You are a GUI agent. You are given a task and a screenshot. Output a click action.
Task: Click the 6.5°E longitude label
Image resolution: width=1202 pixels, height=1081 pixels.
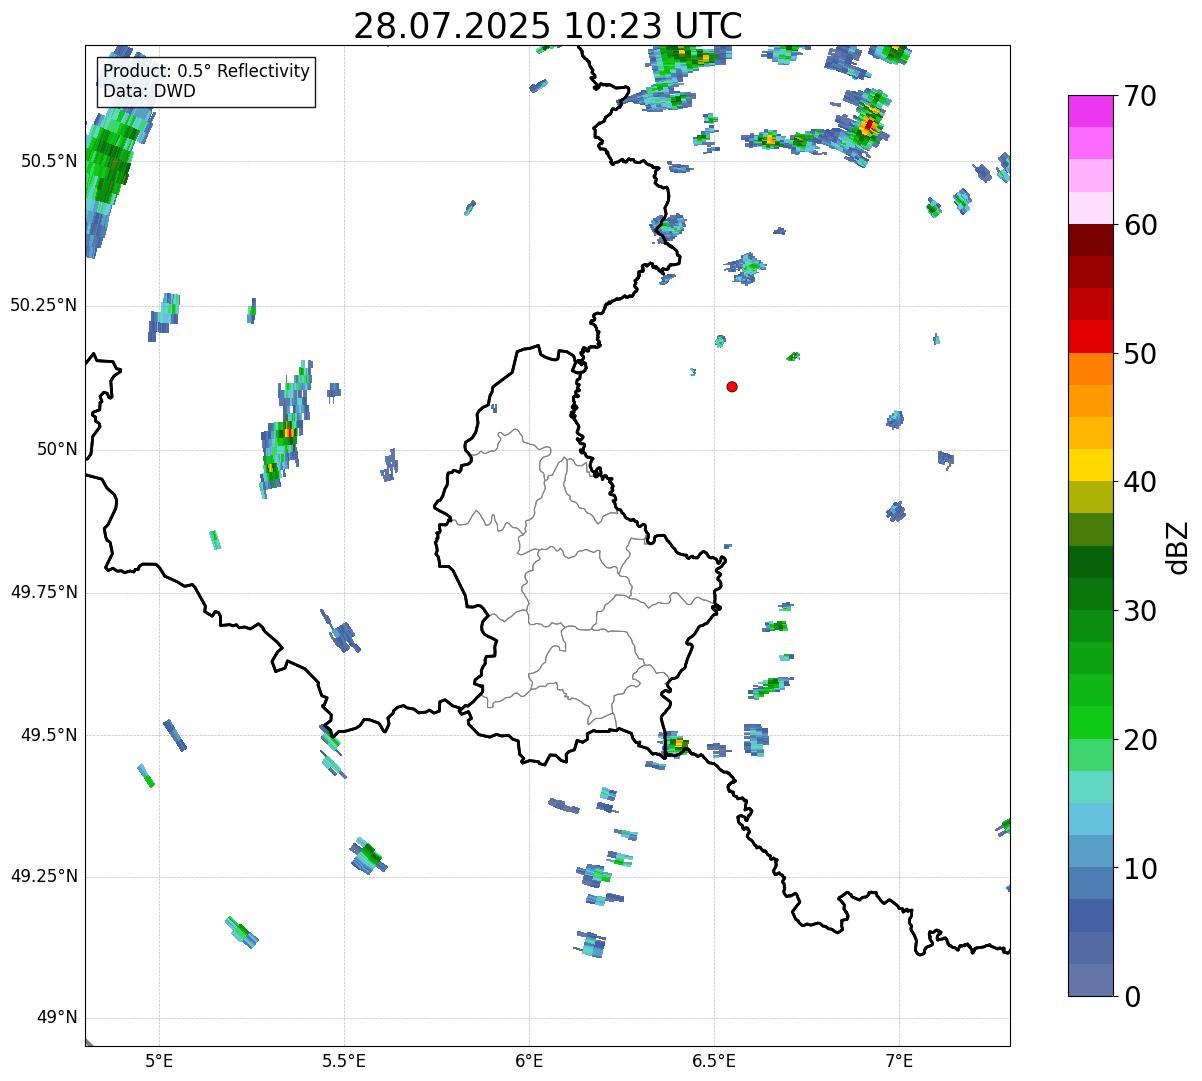coord(714,1060)
